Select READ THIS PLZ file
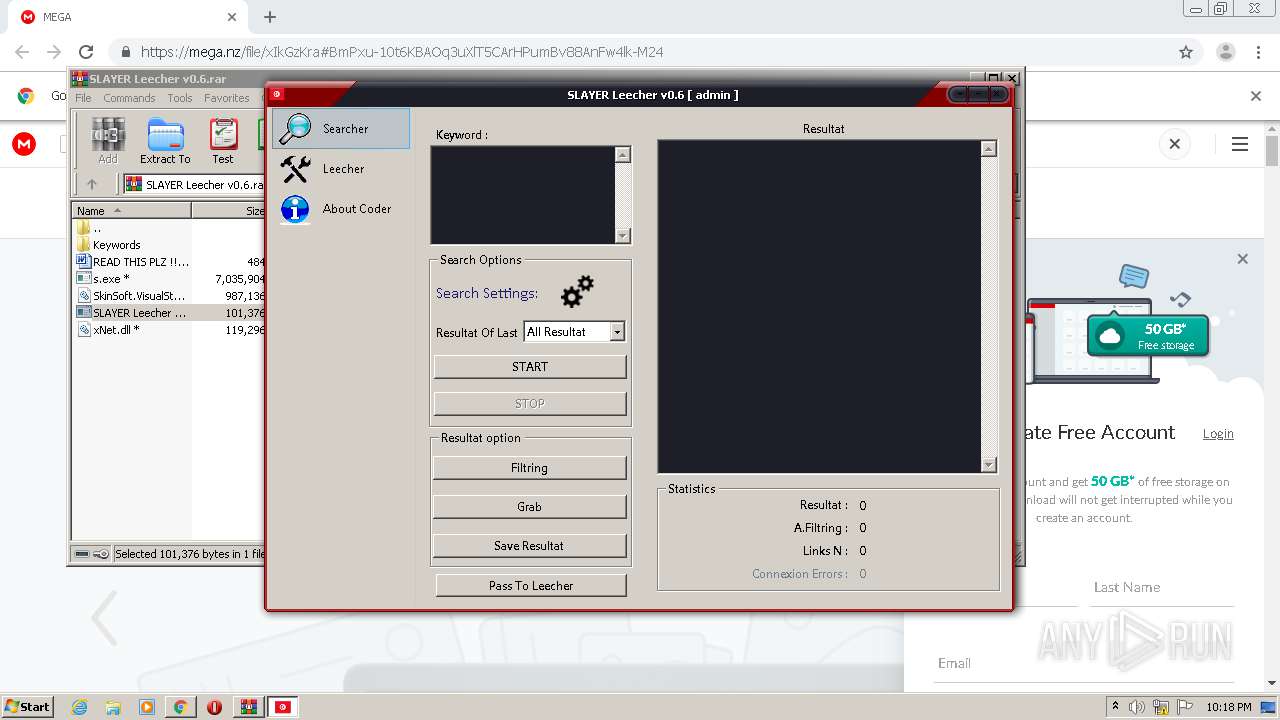The height and width of the screenshot is (720, 1280). tap(141, 262)
